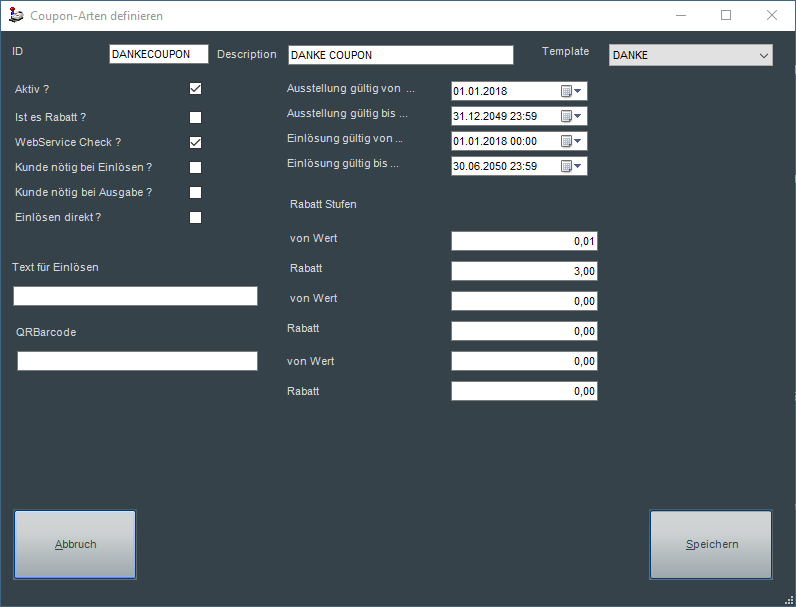Uncheck the Aktiv checkbox
This screenshot has width=796, height=607.
click(x=196, y=89)
